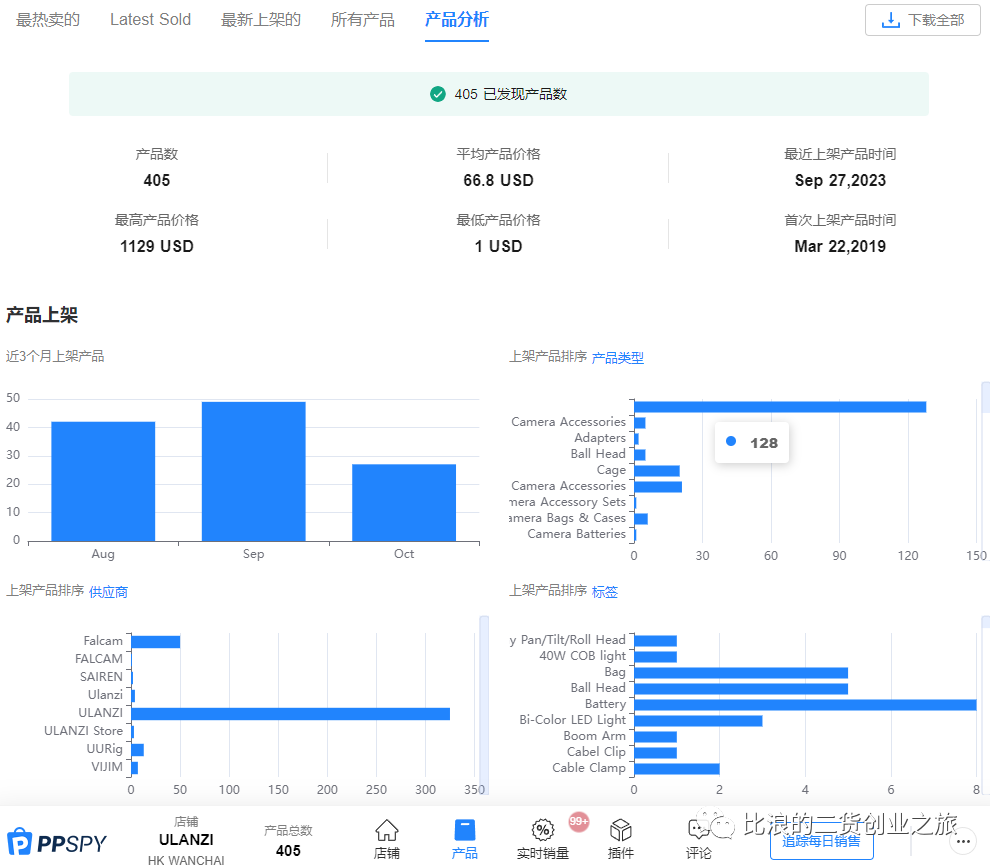Click the Cabel Clip tag label

596,752
